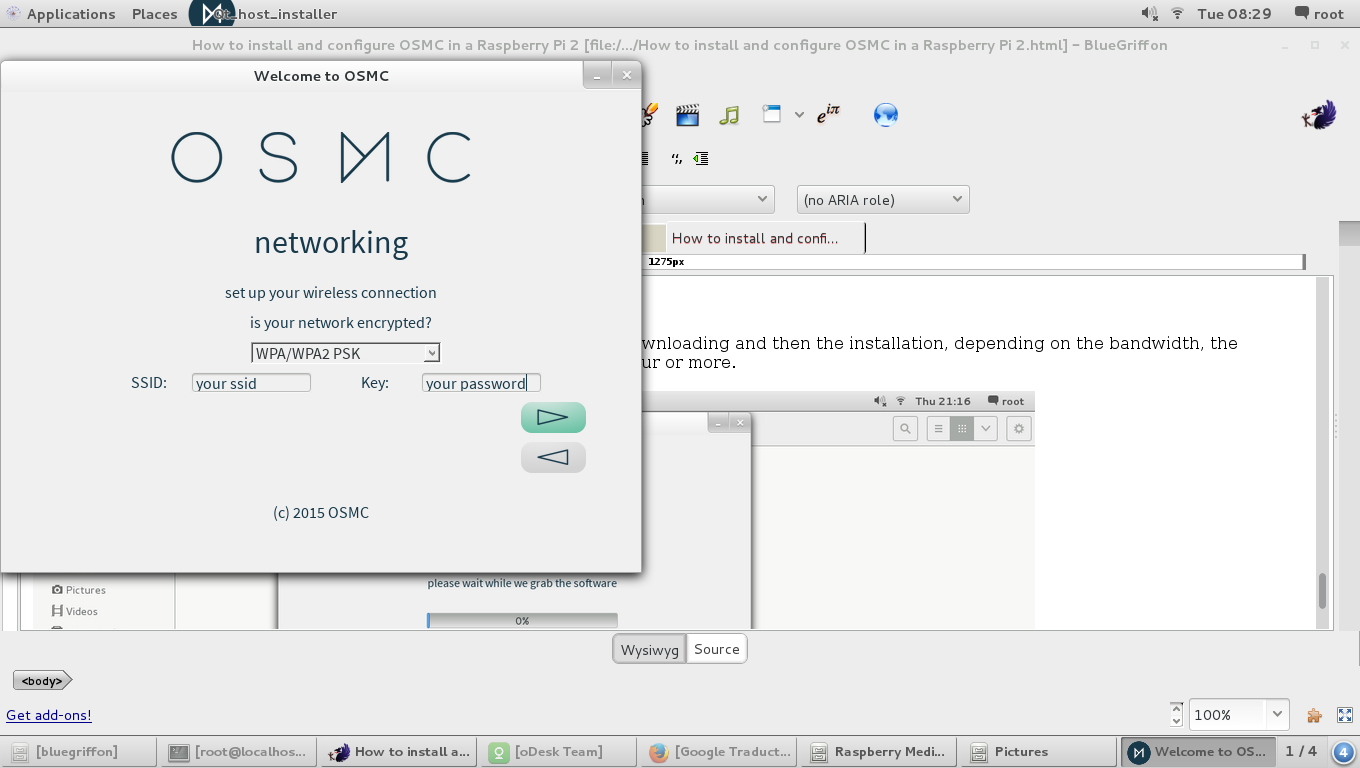This screenshot has width=1360, height=768.
Task: Switch to Welcome to OS... taskbar entry
Action: point(1198,752)
